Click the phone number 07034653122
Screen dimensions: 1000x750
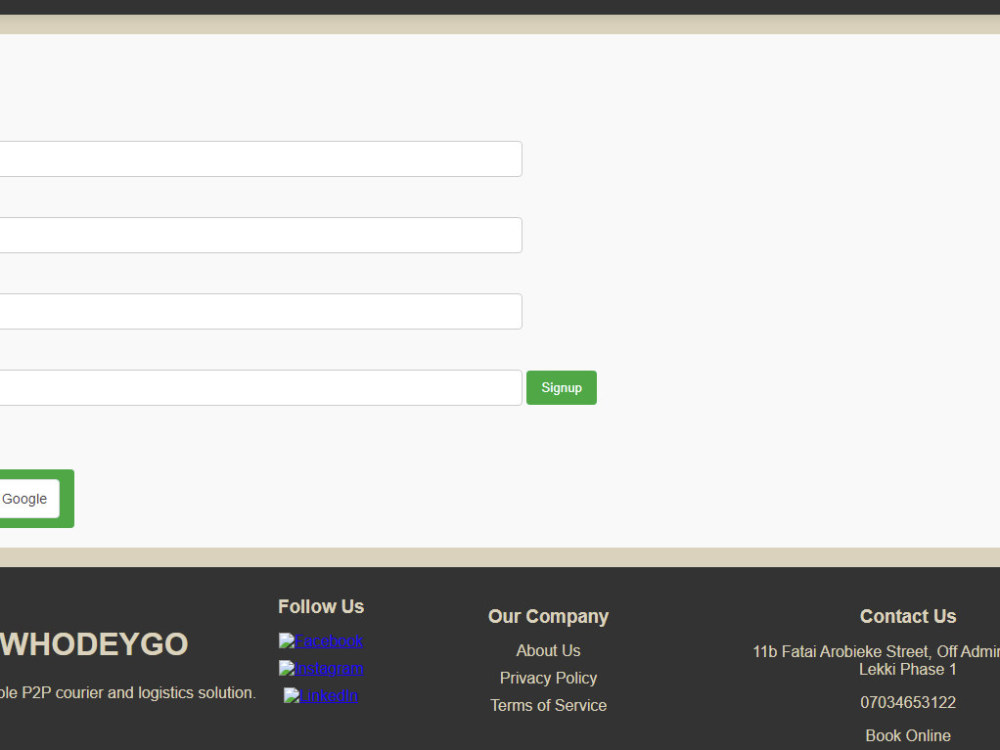pyautogui.click(x=908, y=702)
